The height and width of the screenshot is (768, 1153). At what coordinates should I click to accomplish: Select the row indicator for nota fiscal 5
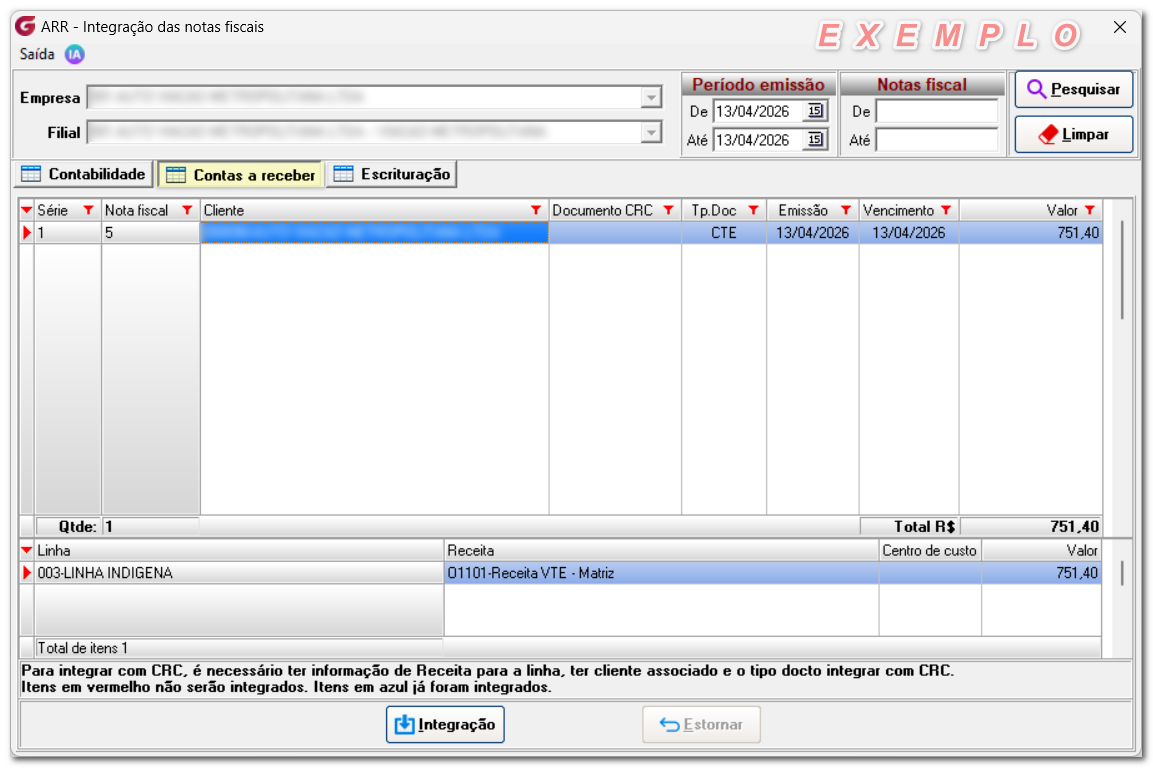click(26, 233)
